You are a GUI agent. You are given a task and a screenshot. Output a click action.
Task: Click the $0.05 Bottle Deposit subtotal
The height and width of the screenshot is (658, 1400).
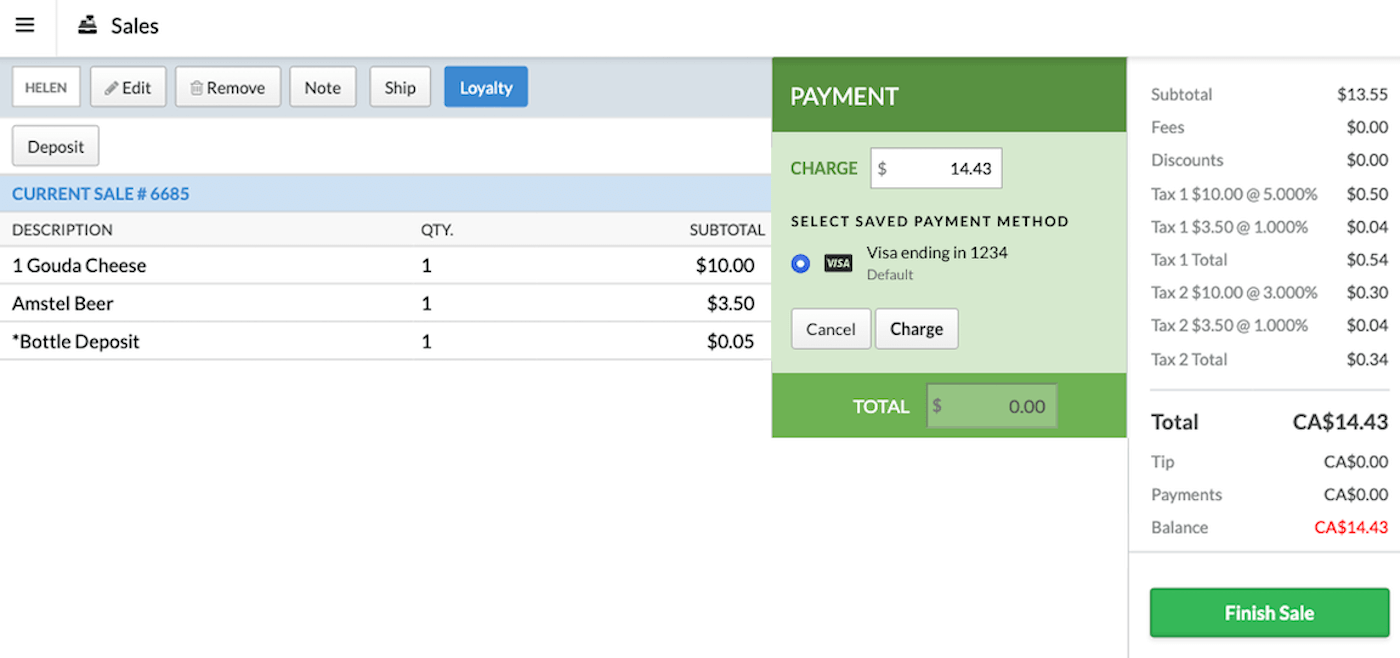731,342
